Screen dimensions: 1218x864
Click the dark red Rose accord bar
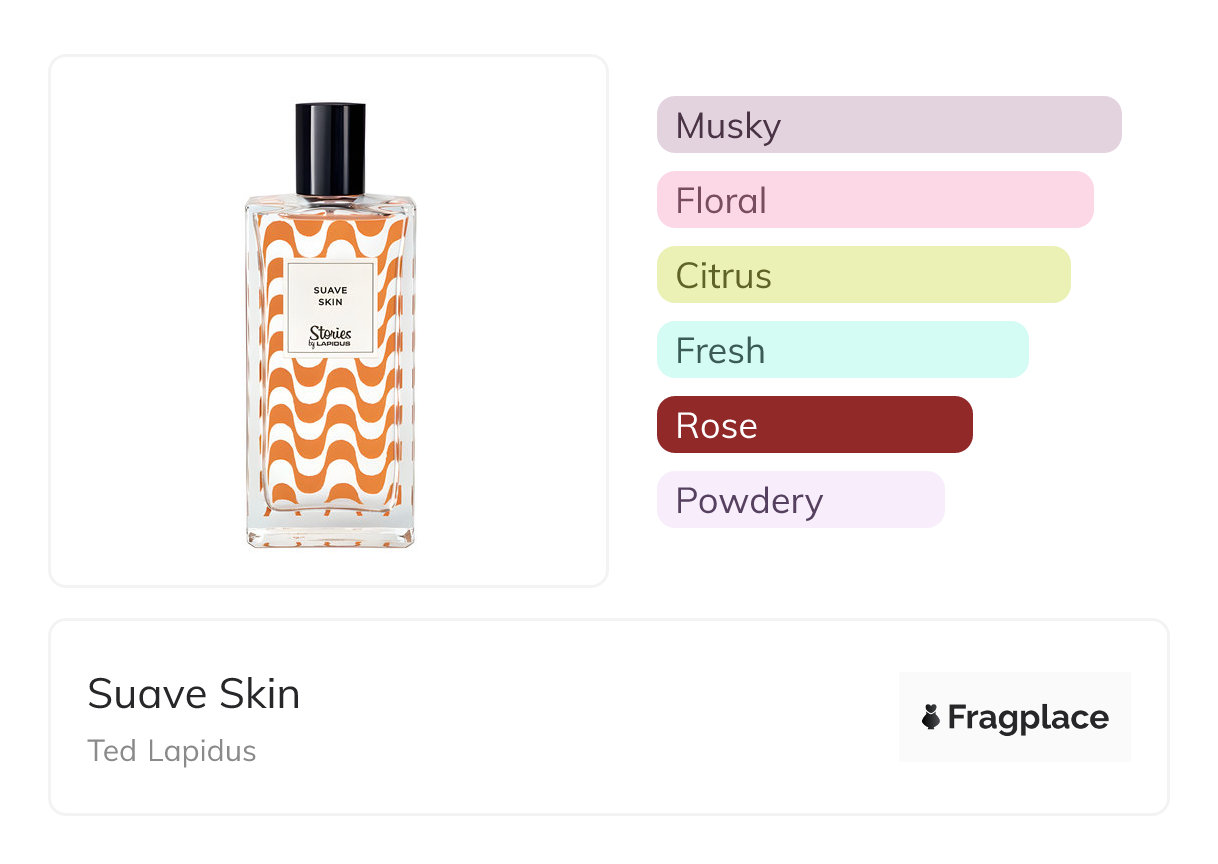tap(814, 425)
